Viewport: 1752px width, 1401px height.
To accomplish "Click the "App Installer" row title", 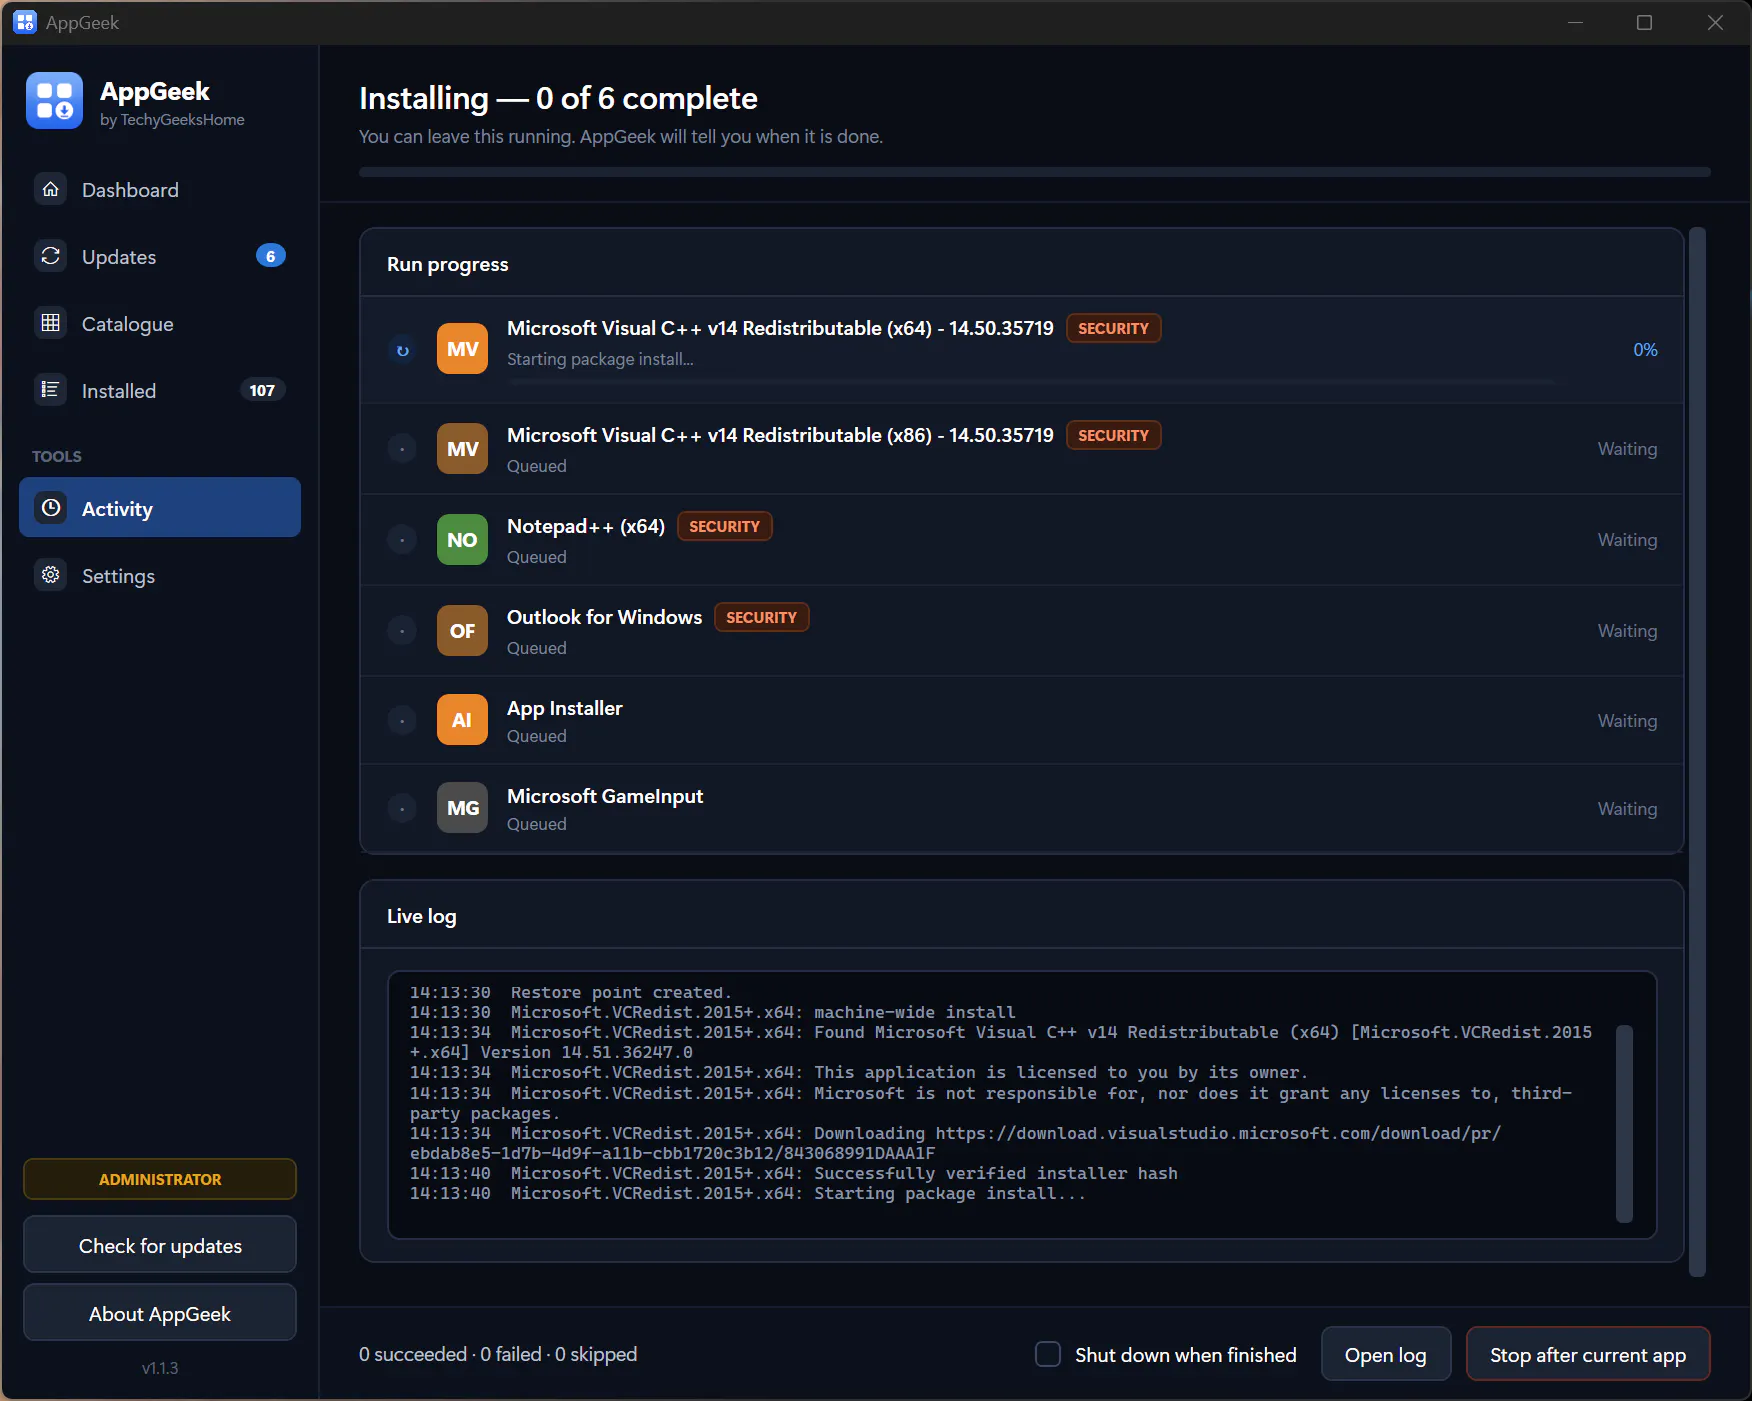I will pyautogui.click(x=565, y=708).
